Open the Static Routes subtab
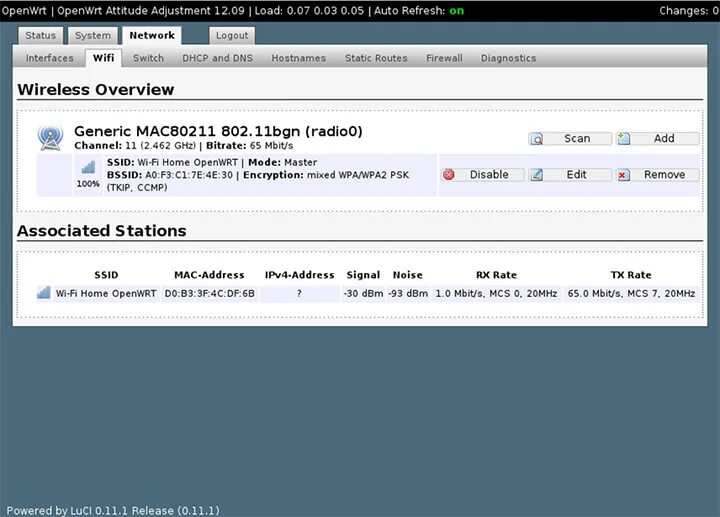Screen dimensions: 720x517 (x=376, y=58)
